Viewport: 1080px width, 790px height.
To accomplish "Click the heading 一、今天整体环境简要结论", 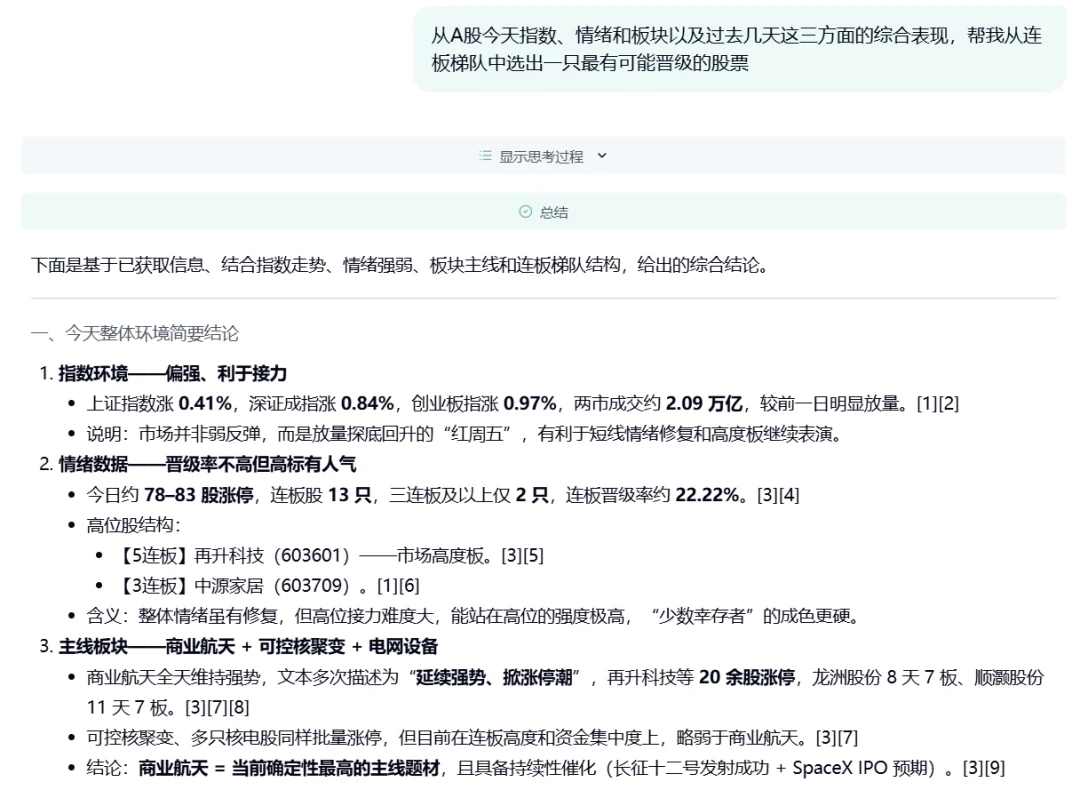I will (x=134, y=333).
